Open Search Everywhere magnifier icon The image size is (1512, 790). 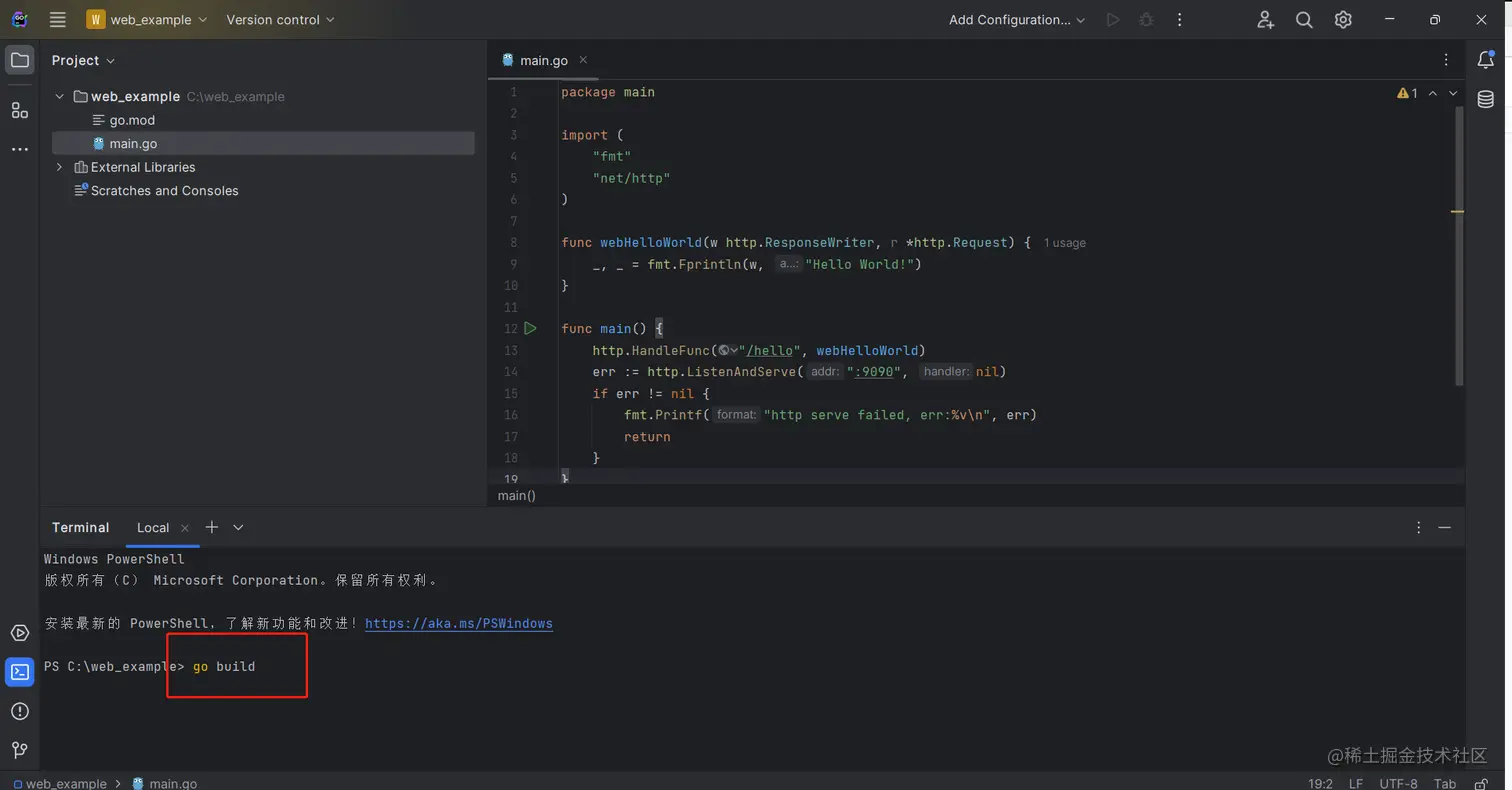(x=1304, y=20)
